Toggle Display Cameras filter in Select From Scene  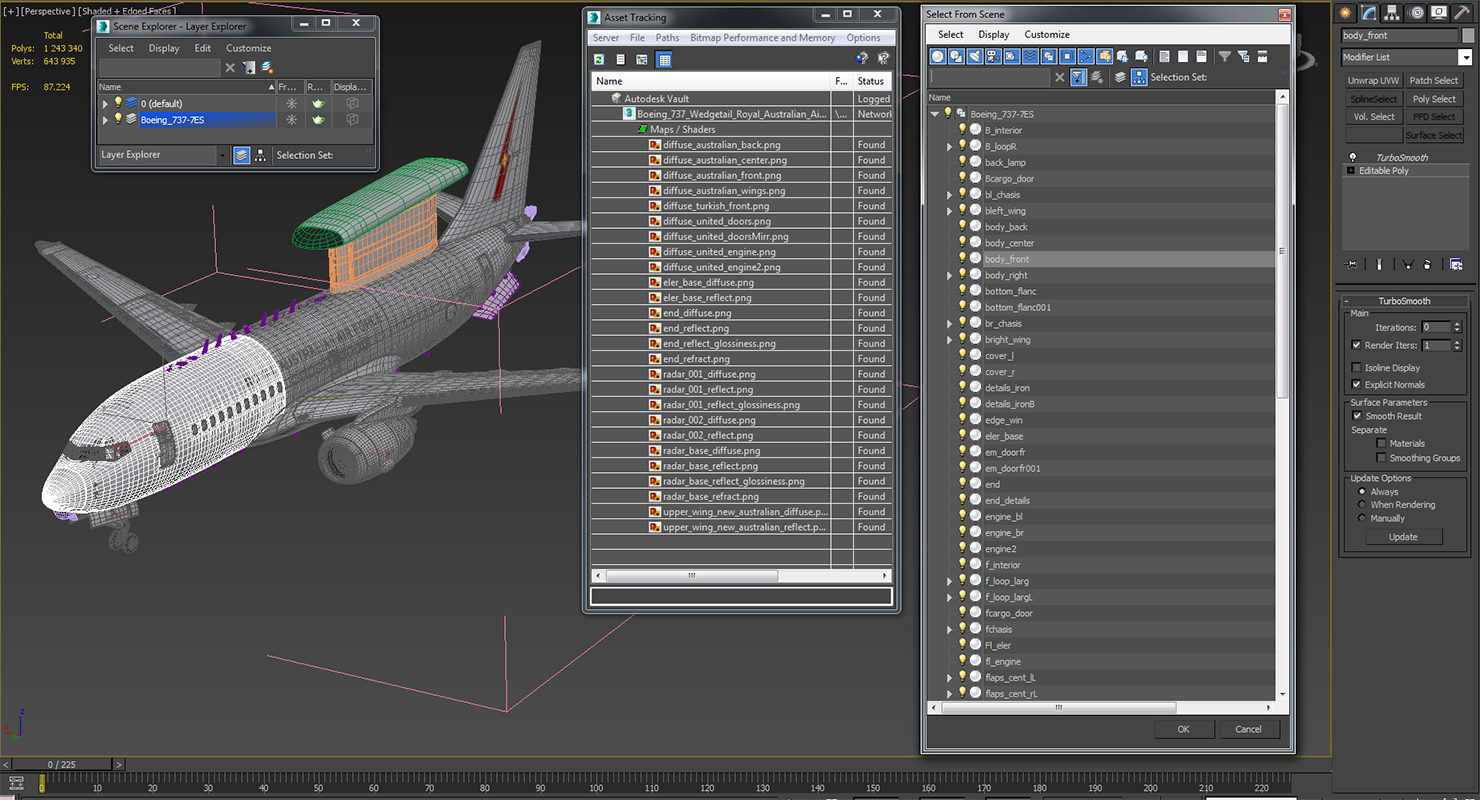tap(994, 56)
